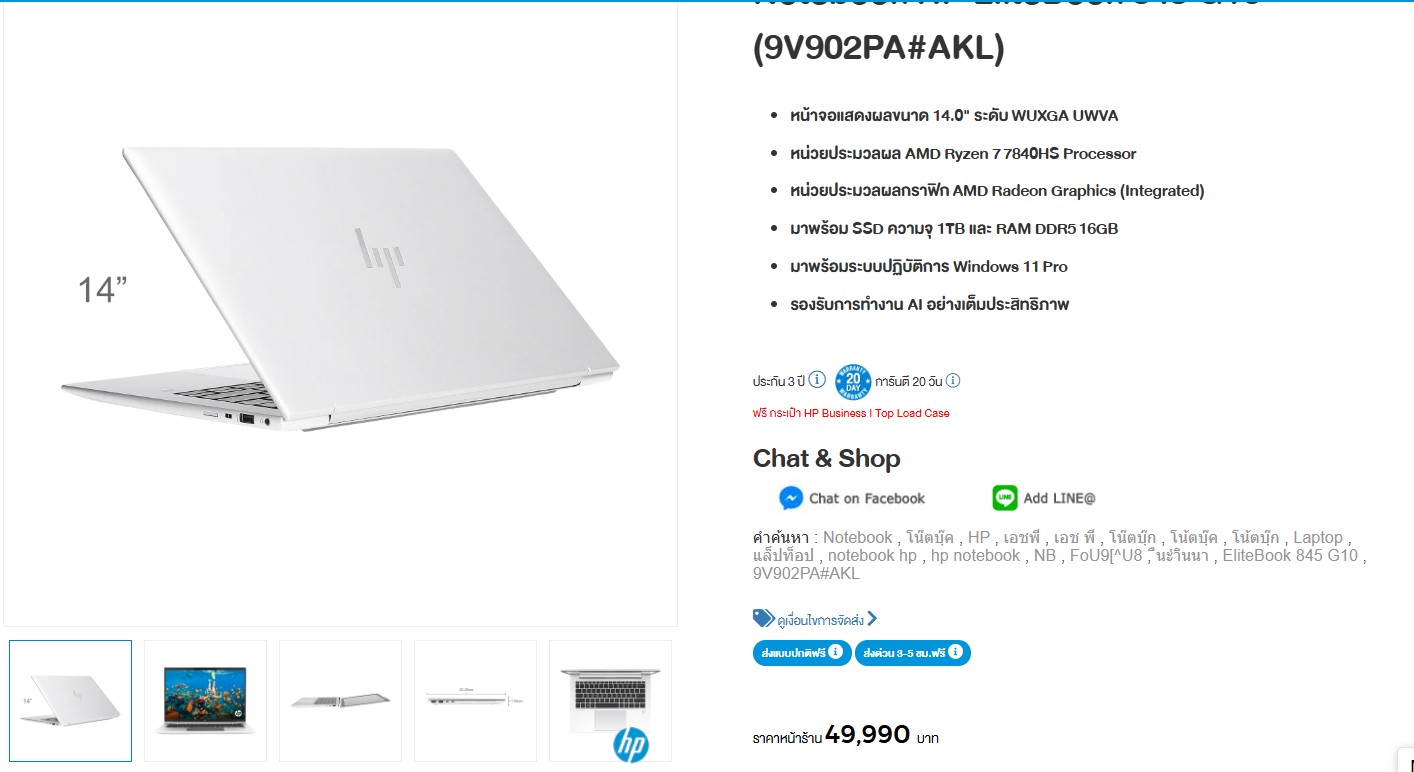Click the Facebook Messenger chat icon
This screenshot has height=772, width=1414.
[x=791, y=498]
